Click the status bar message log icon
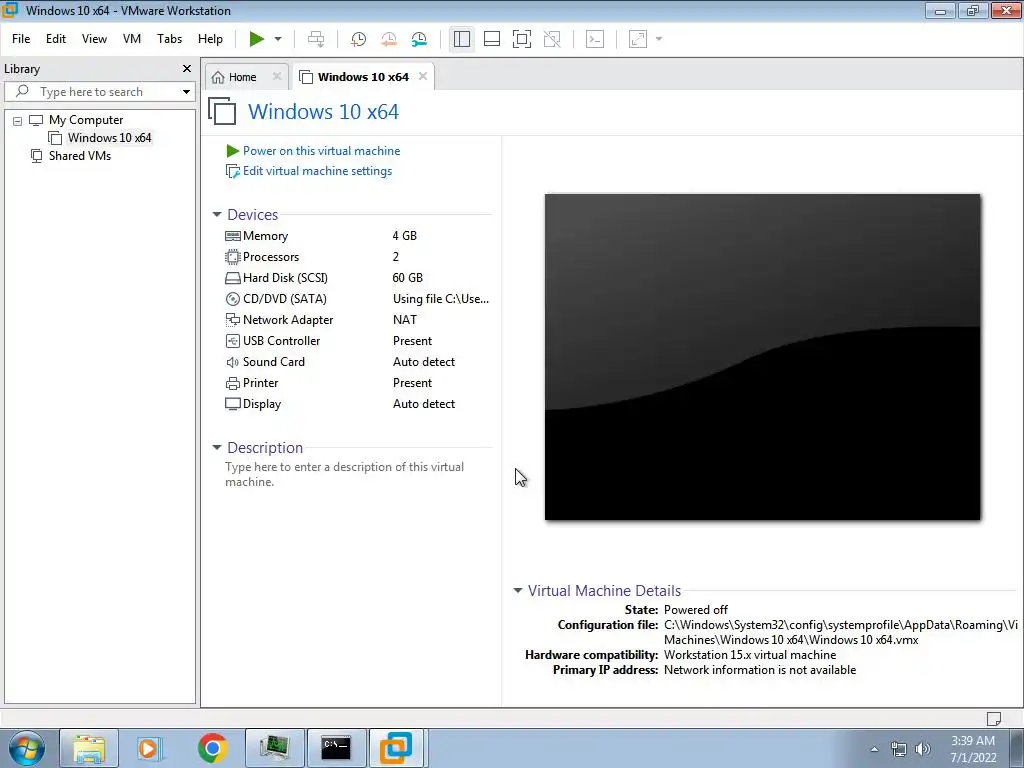This screenshot has height=768, width=1024. tap(993, 718)
